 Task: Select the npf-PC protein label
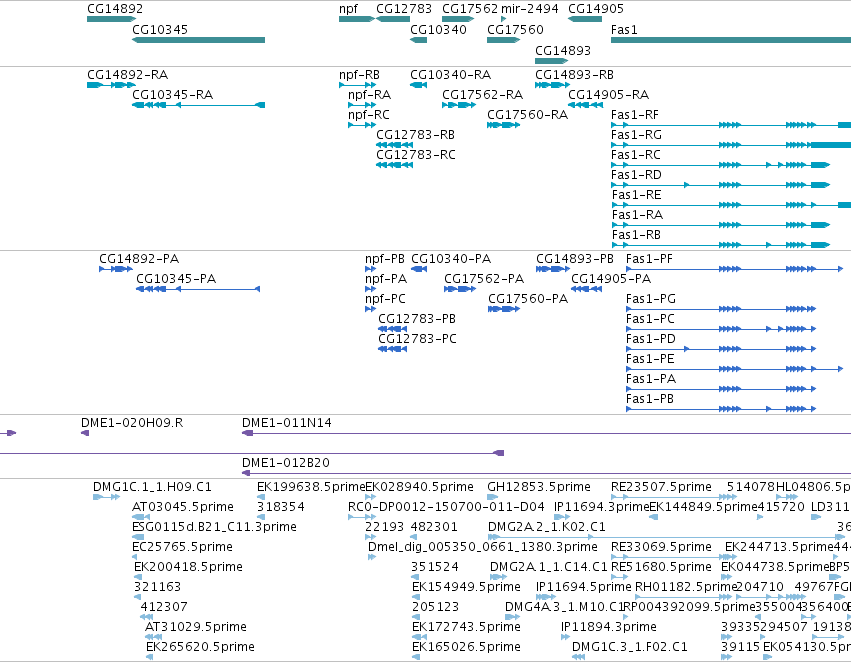click(x=385, y=298)
